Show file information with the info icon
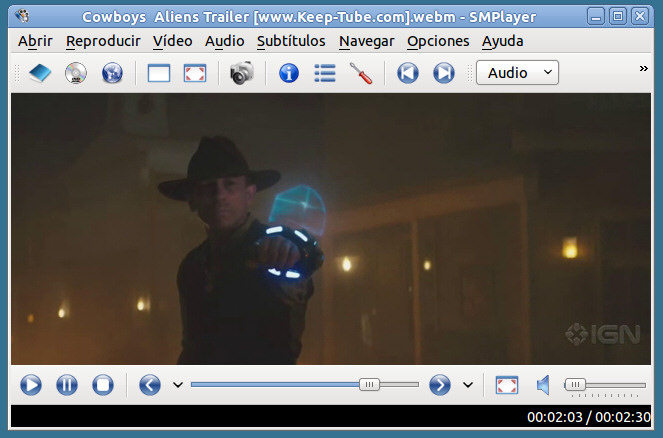This screenshot has height=438, width=663. coord(289,73)
